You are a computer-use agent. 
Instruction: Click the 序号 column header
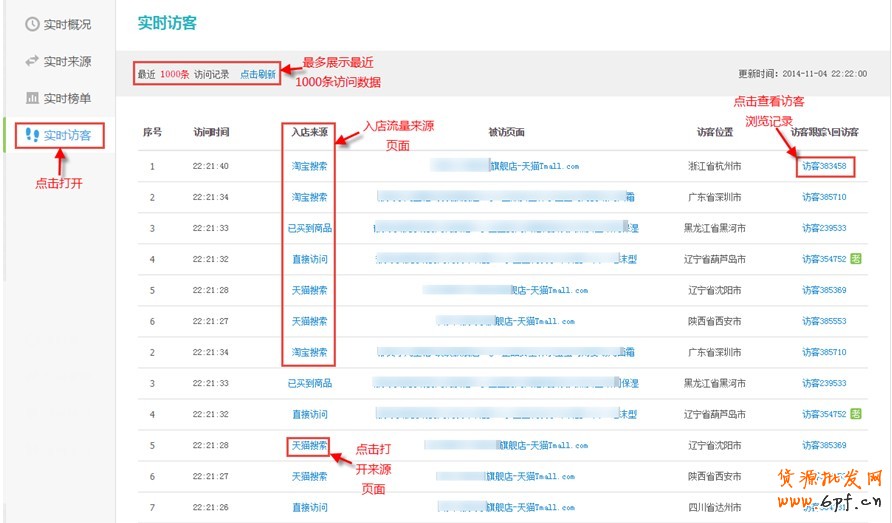click(x=152, y=132)
